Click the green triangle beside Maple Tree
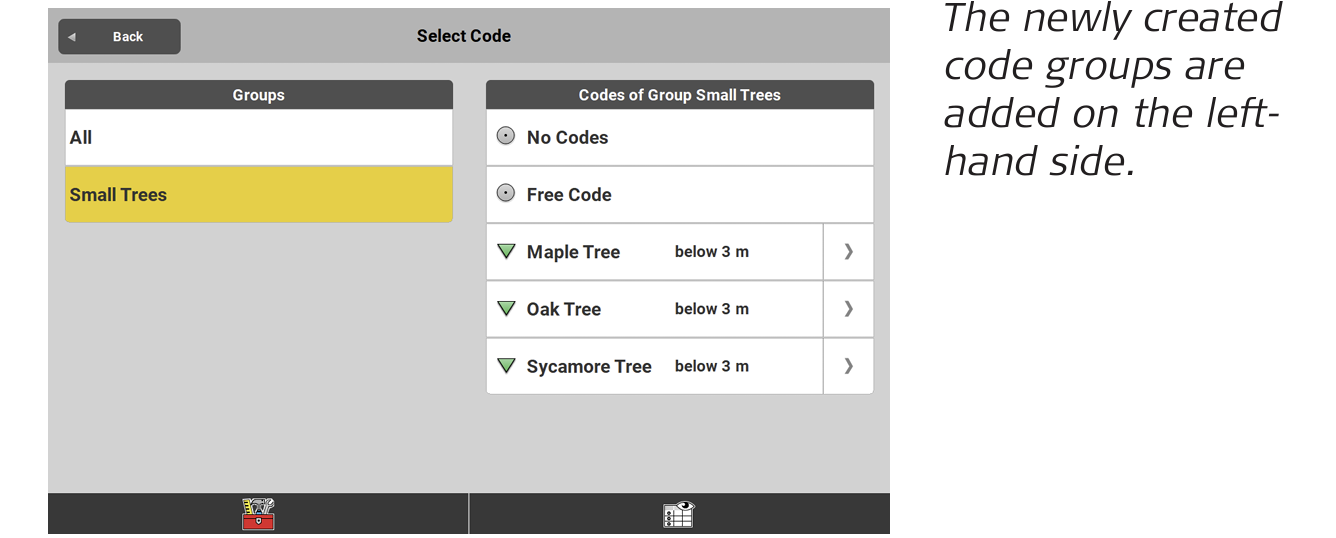1336x538 pixels. pos(506,252)
